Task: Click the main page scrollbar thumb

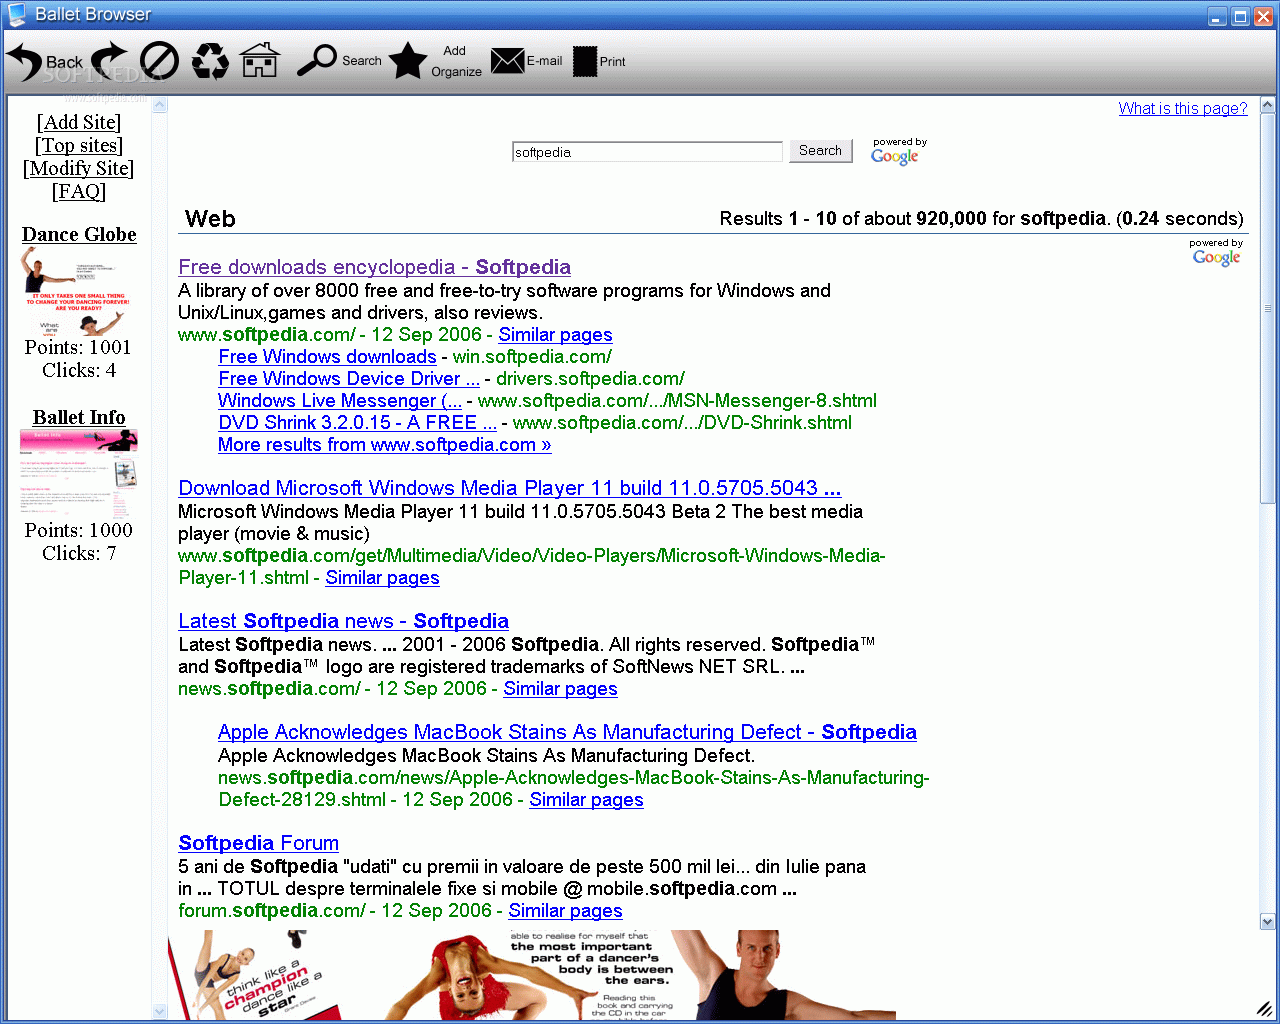Action: pos(1268,309)
